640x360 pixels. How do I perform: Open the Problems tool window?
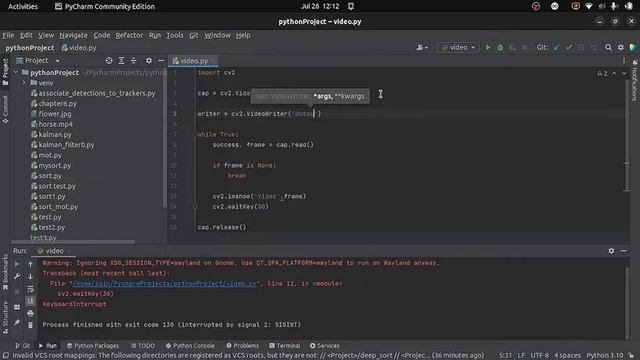pos(242,345)
